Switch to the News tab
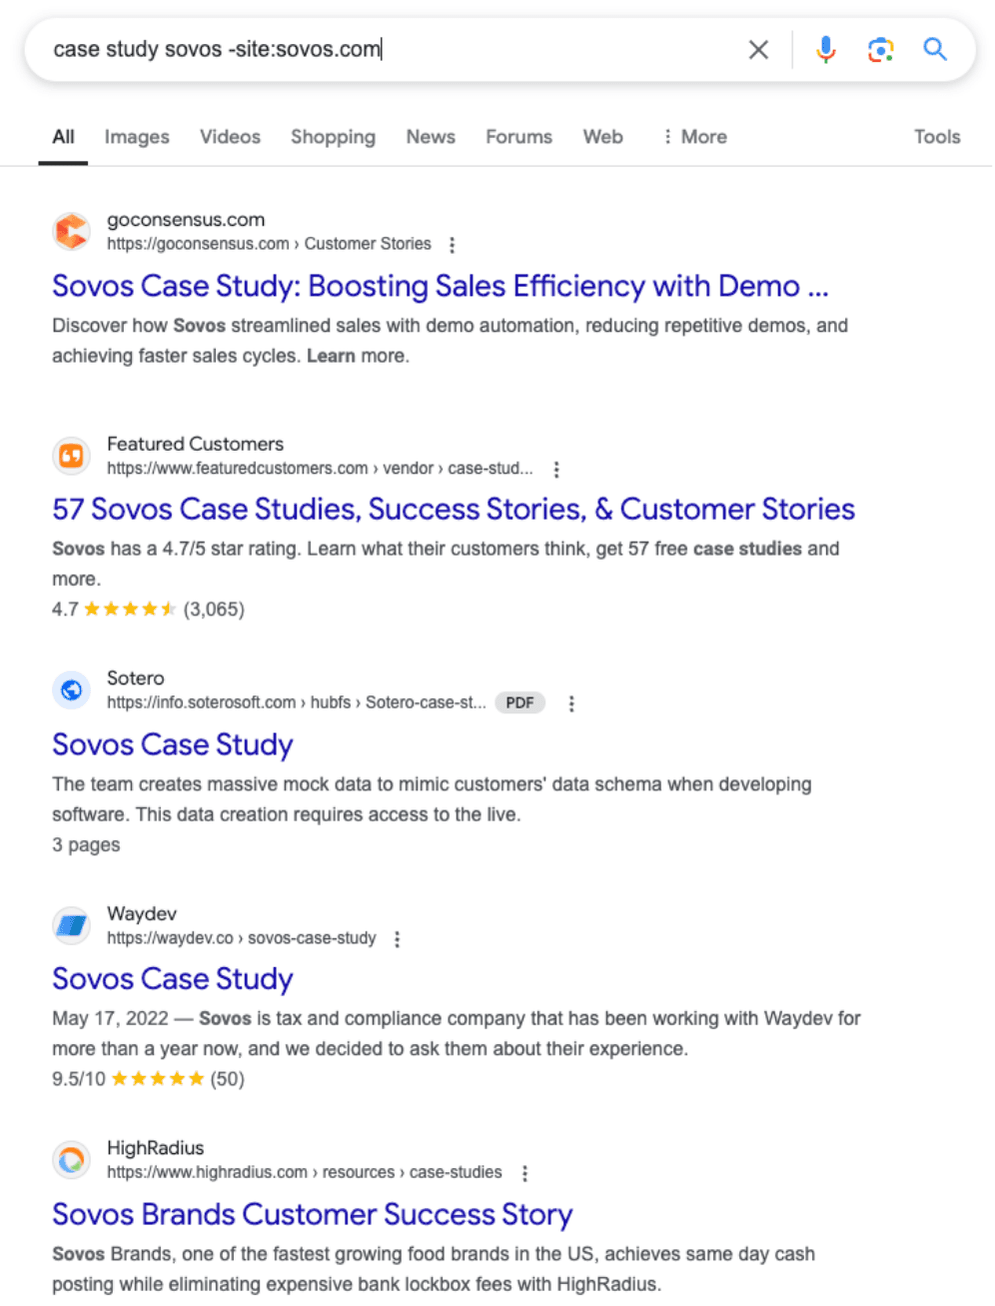 pos(430,137)
